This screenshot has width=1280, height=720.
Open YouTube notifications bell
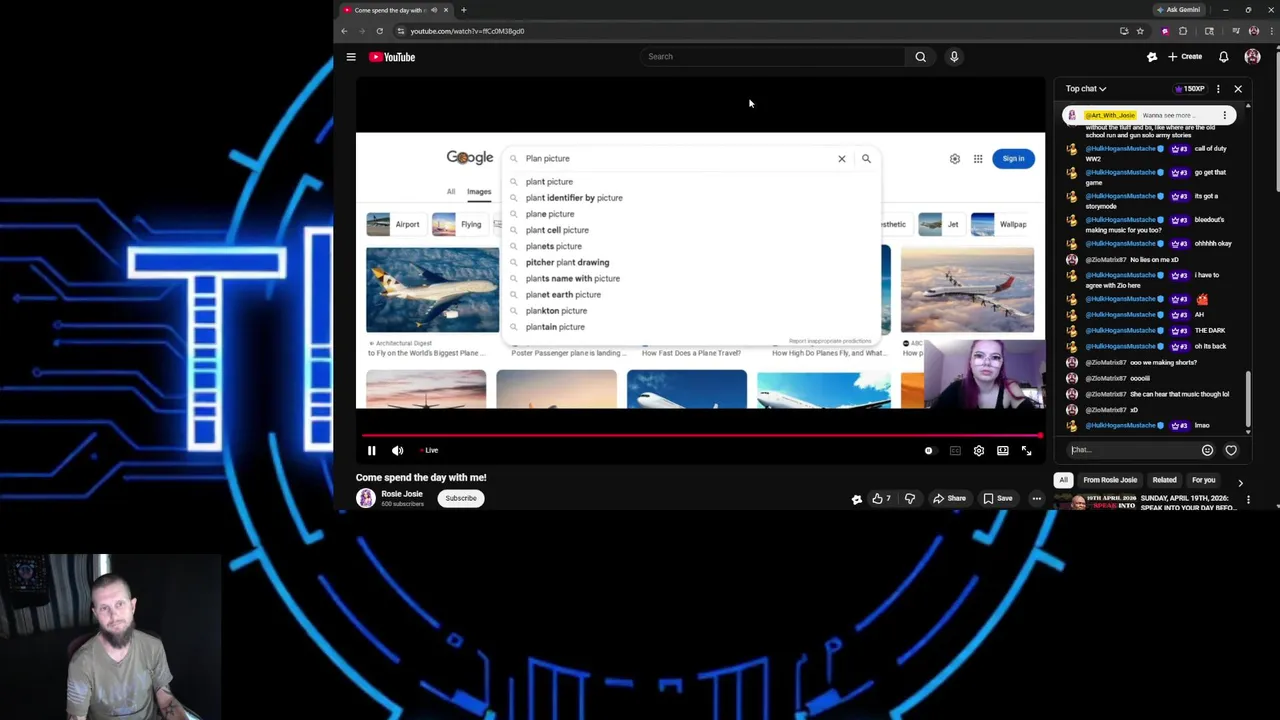(x=1223, y=57)
